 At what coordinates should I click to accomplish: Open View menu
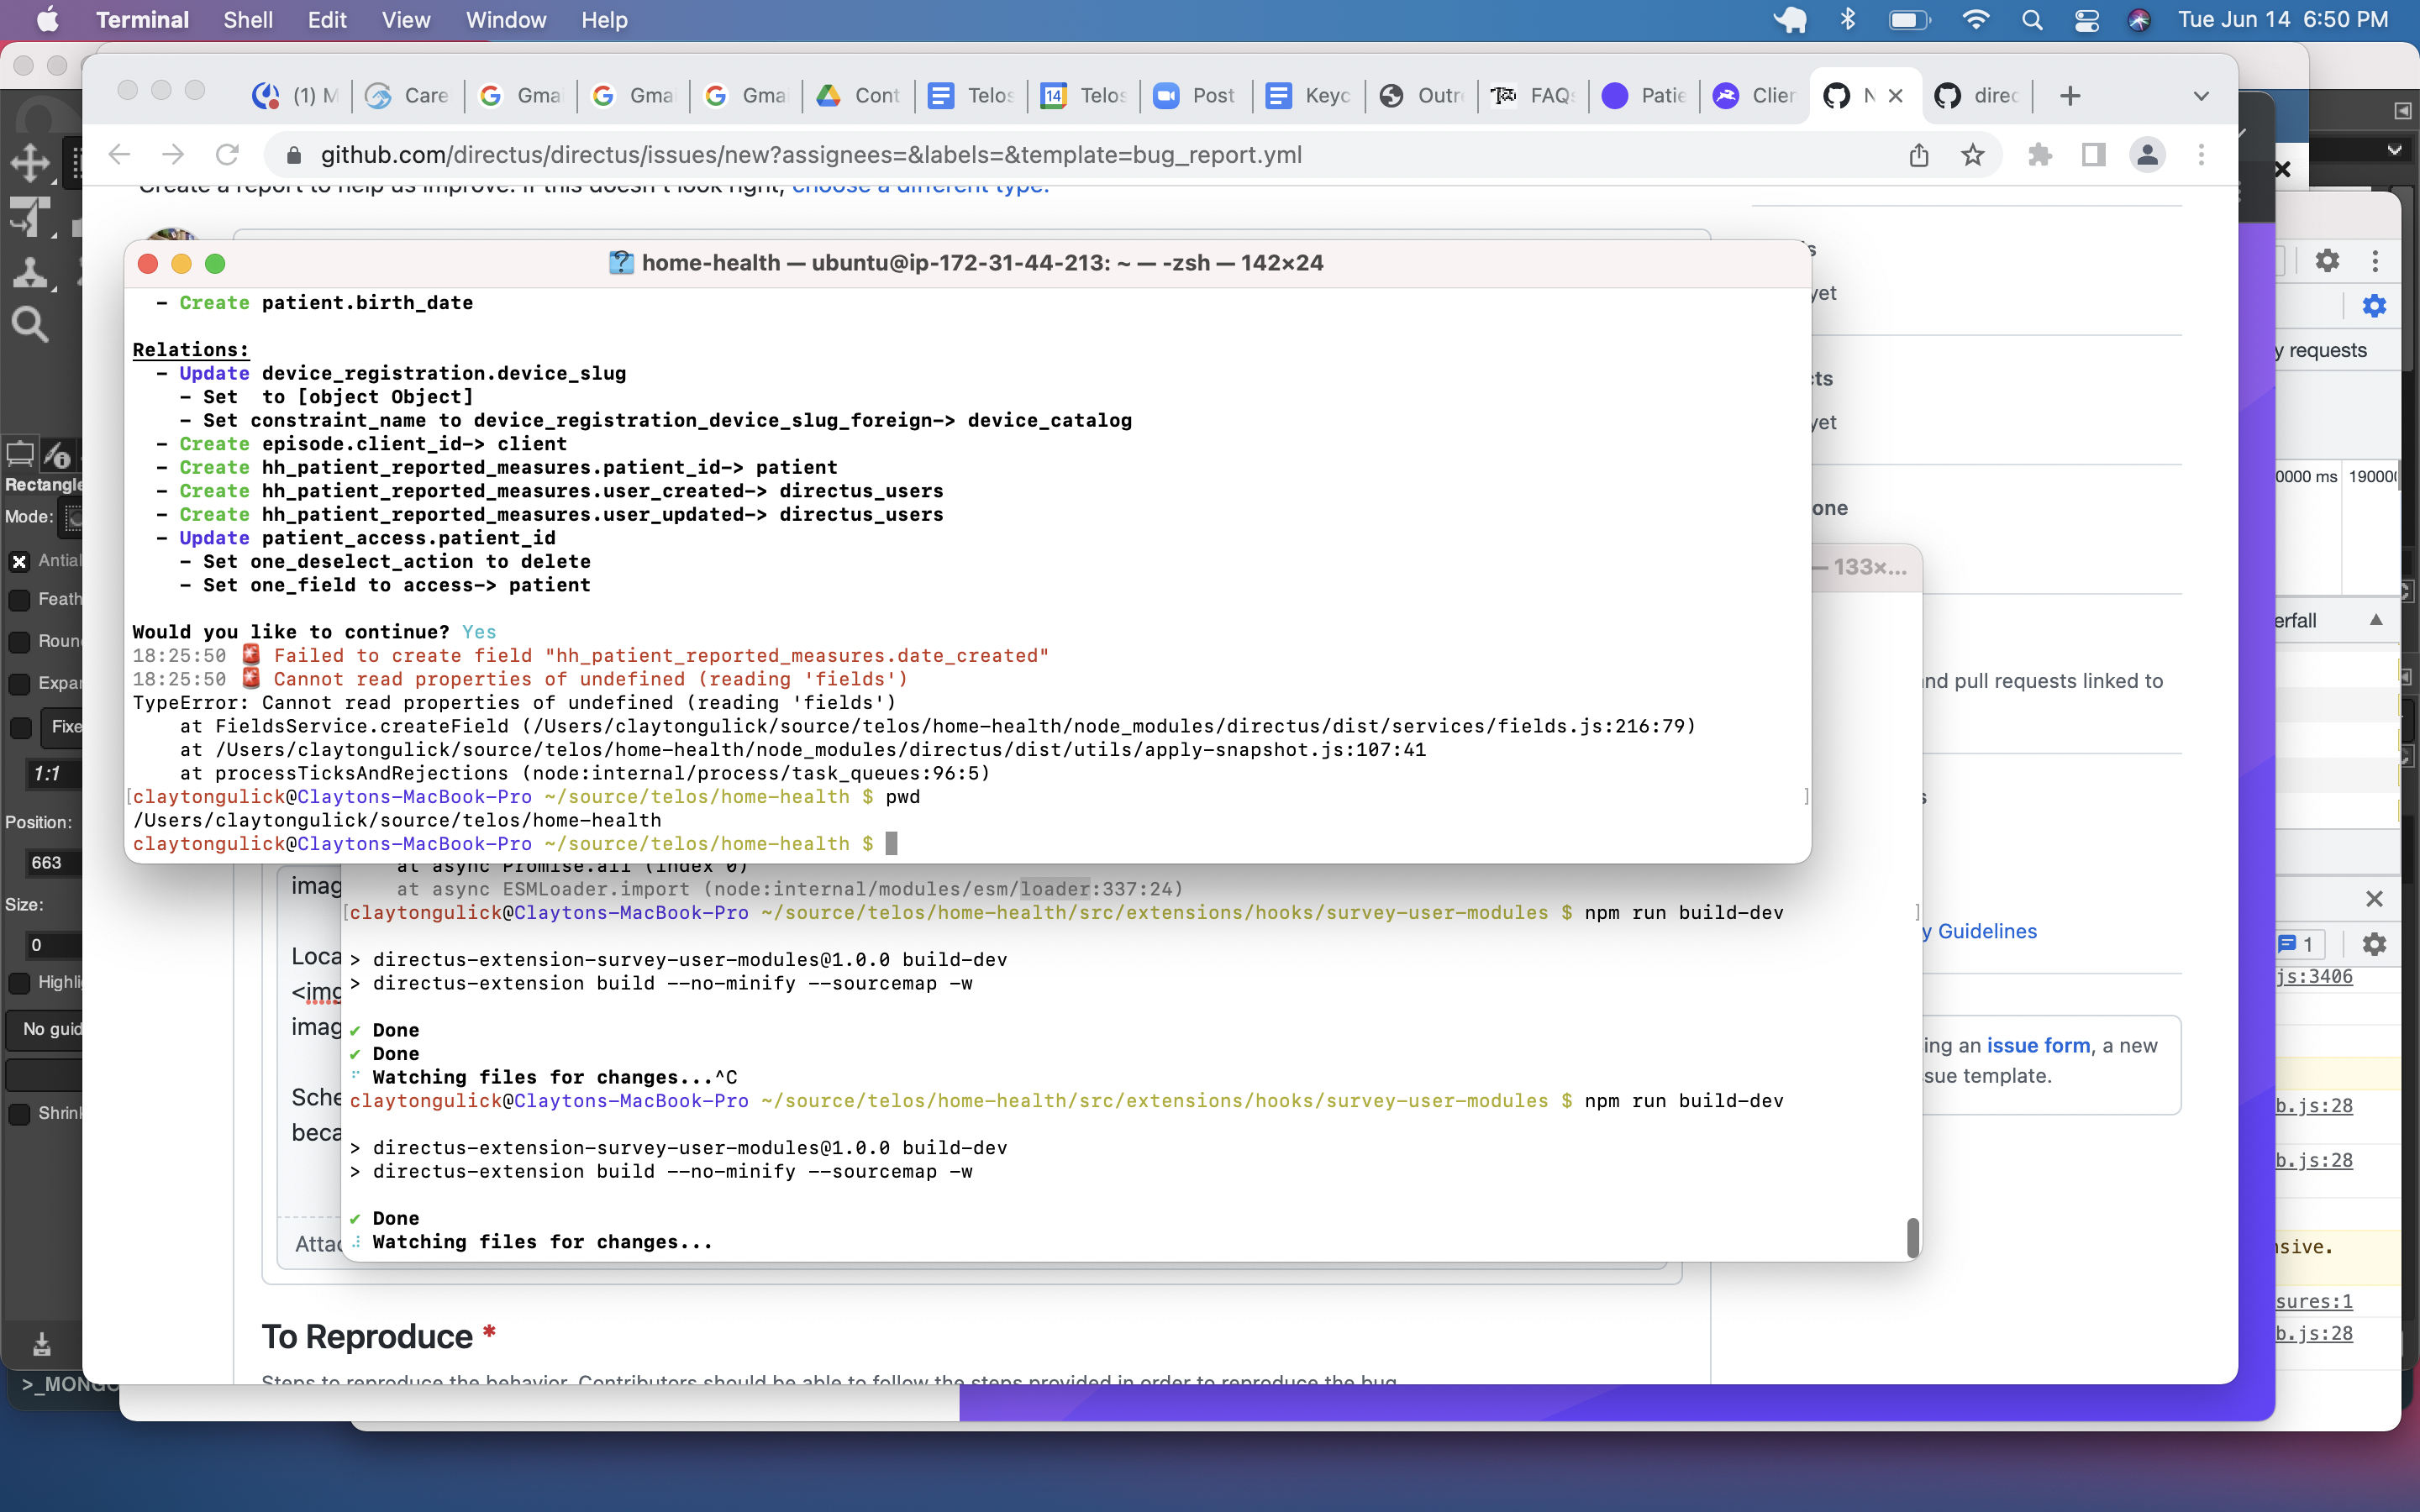[x=406, y=20]
